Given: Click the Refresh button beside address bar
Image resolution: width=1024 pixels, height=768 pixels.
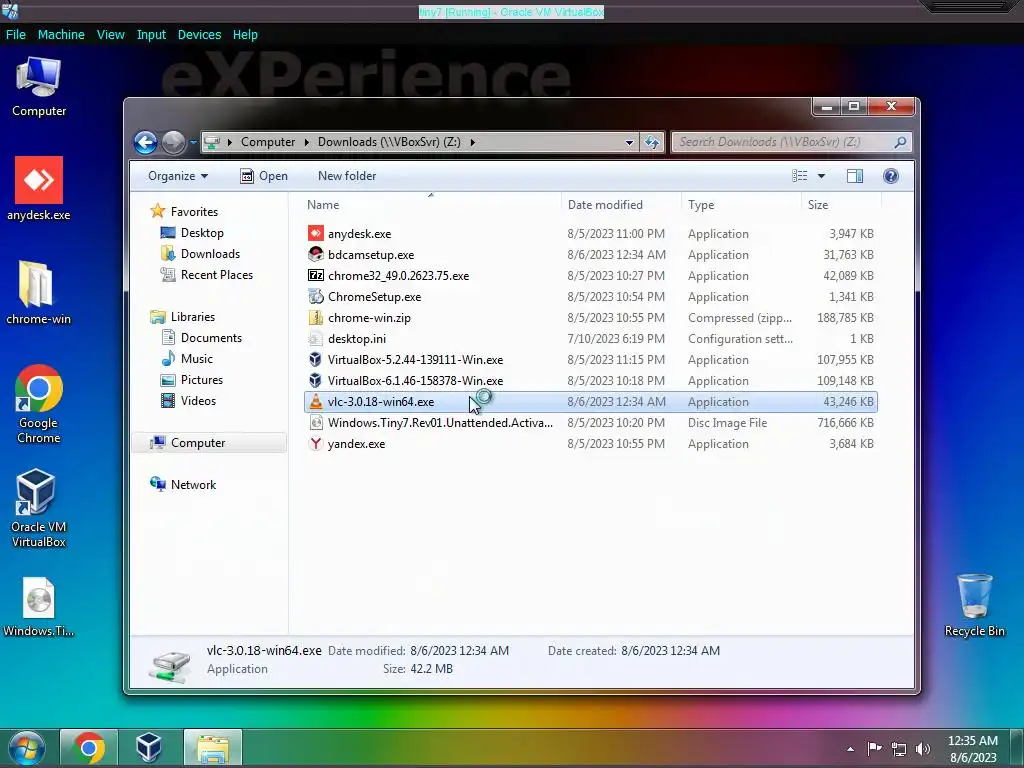Looking at the screenshot, I should point(652,142).
